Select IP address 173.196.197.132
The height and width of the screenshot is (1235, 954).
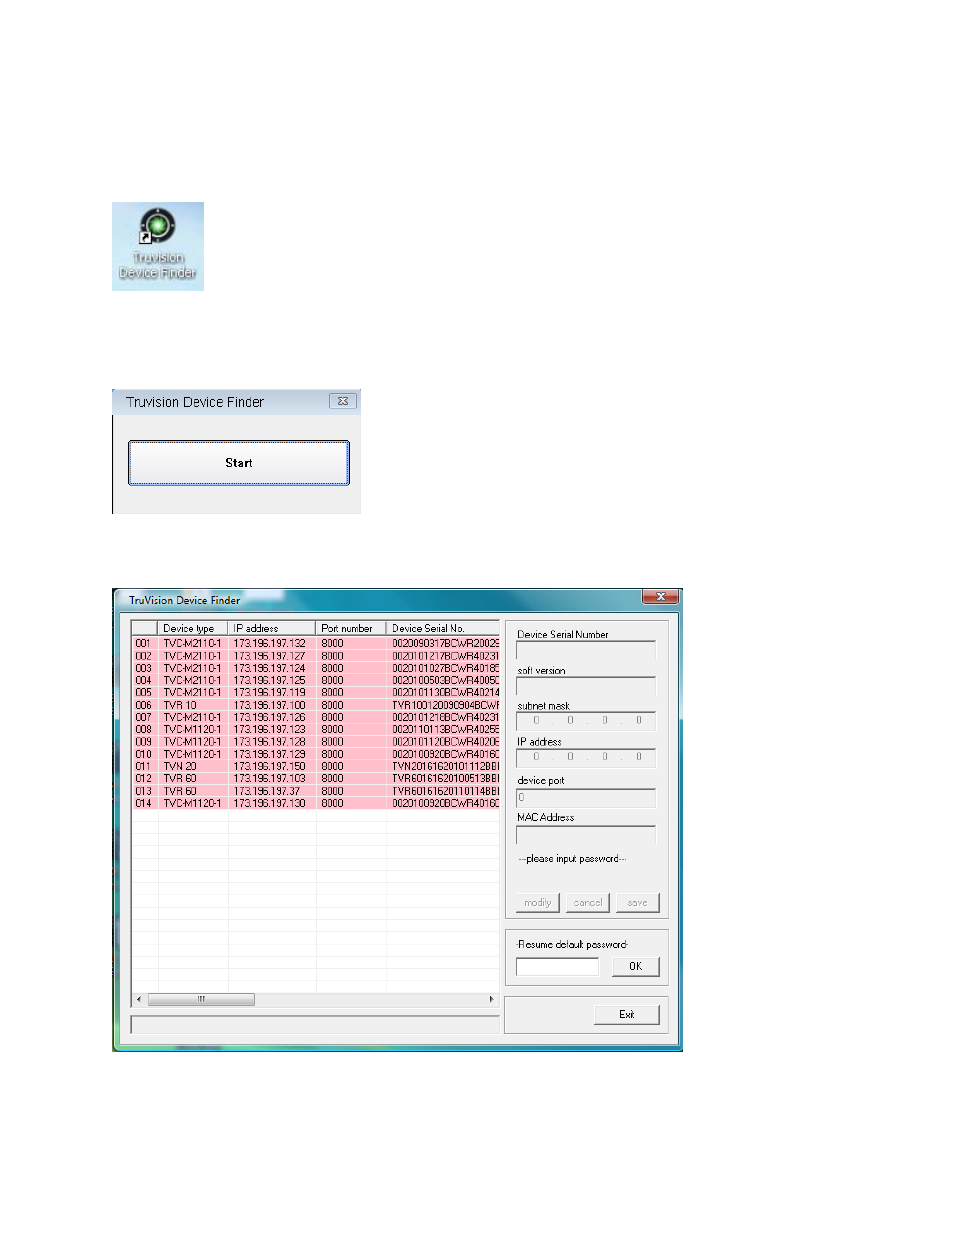(270, 643)
